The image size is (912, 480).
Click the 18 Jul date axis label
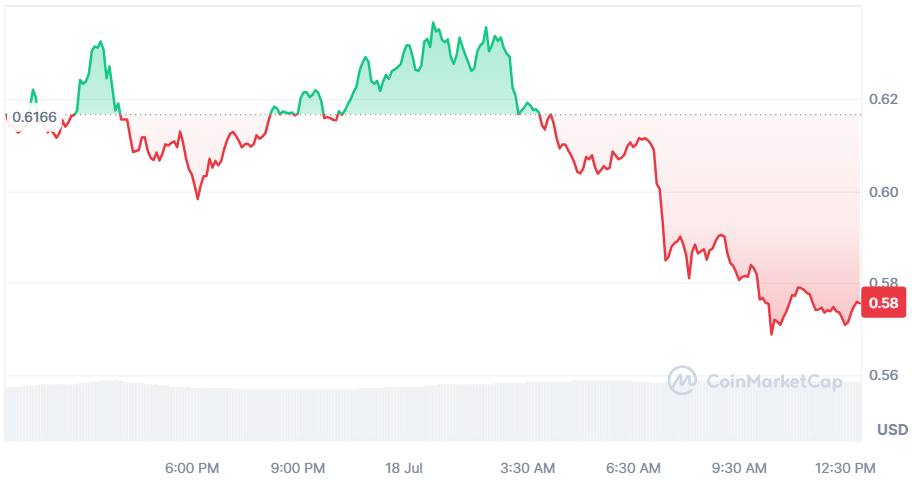coord(404,468)
